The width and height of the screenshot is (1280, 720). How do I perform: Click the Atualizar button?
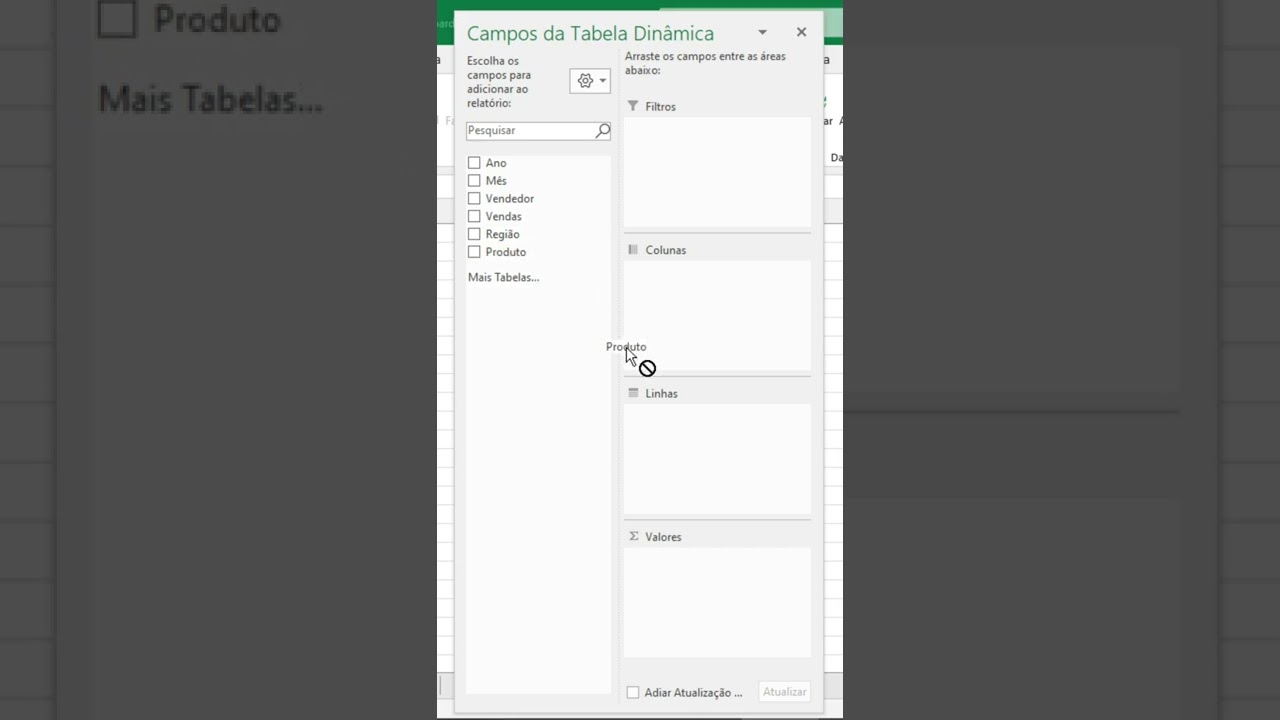coord(785,692)
